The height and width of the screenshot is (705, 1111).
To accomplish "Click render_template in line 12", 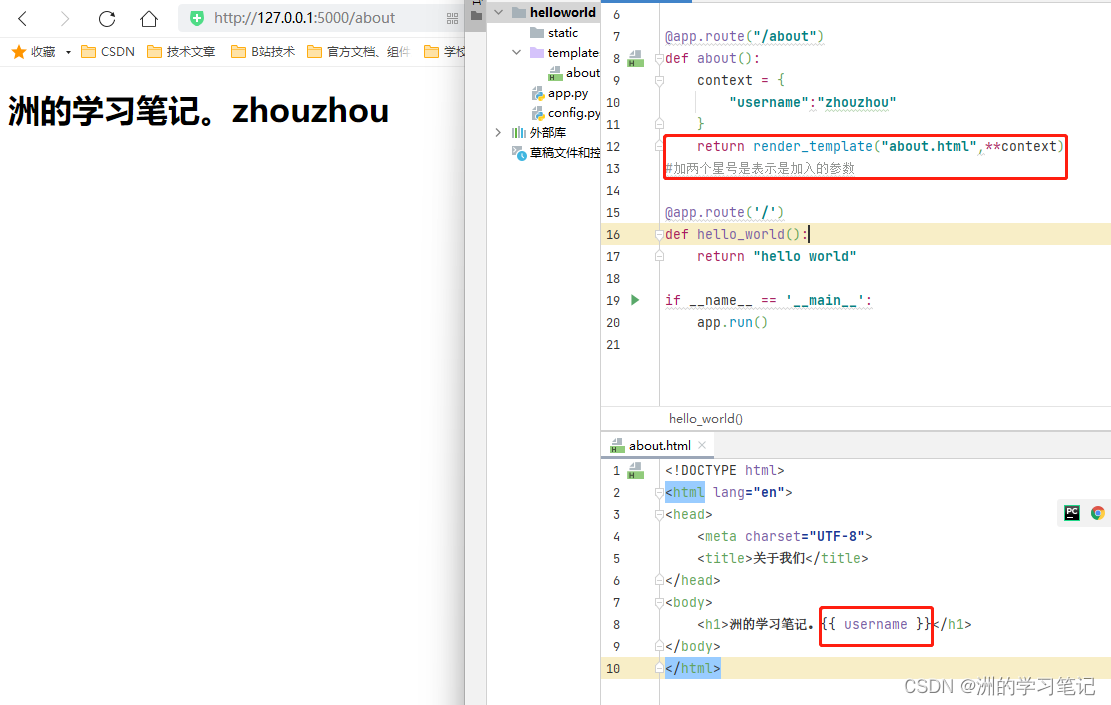I will 813,146.
